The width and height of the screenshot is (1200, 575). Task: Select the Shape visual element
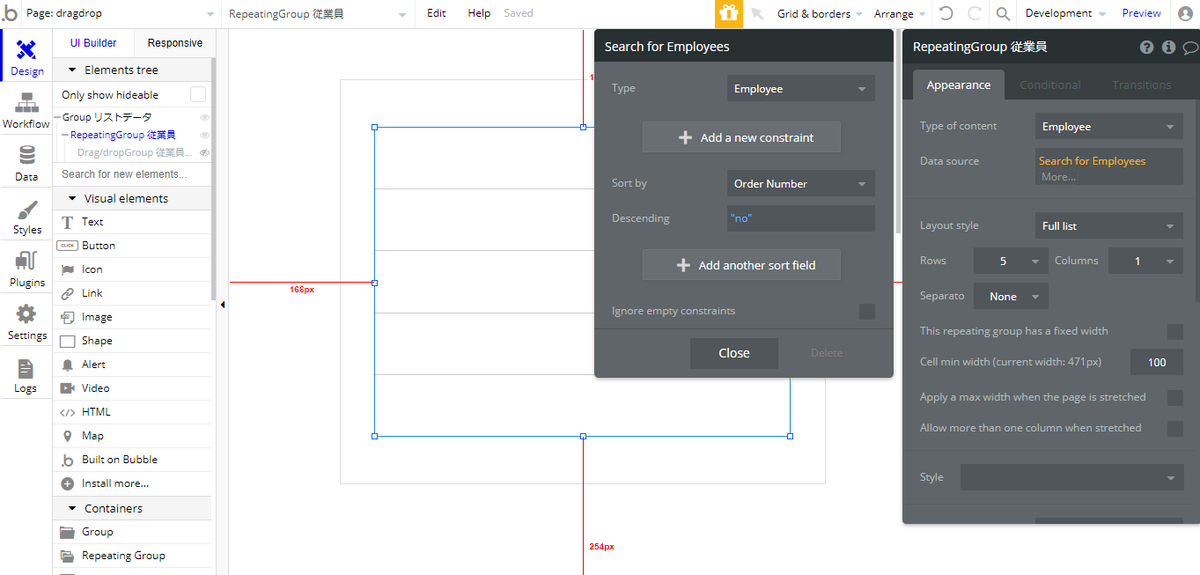tap(134, 341)
